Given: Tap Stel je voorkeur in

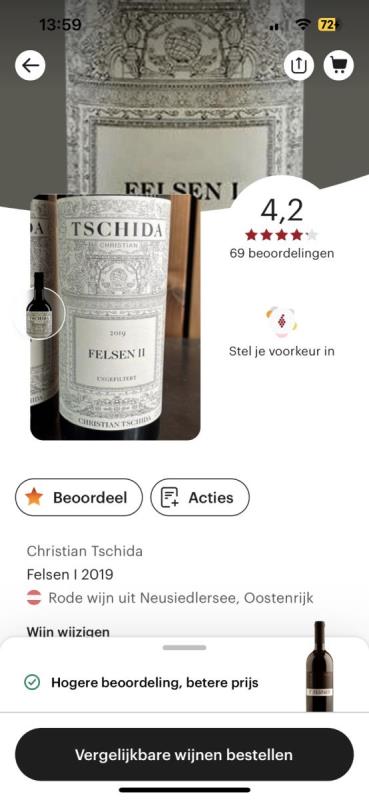Looking at the screenshot, I should [x=282, y=352].
